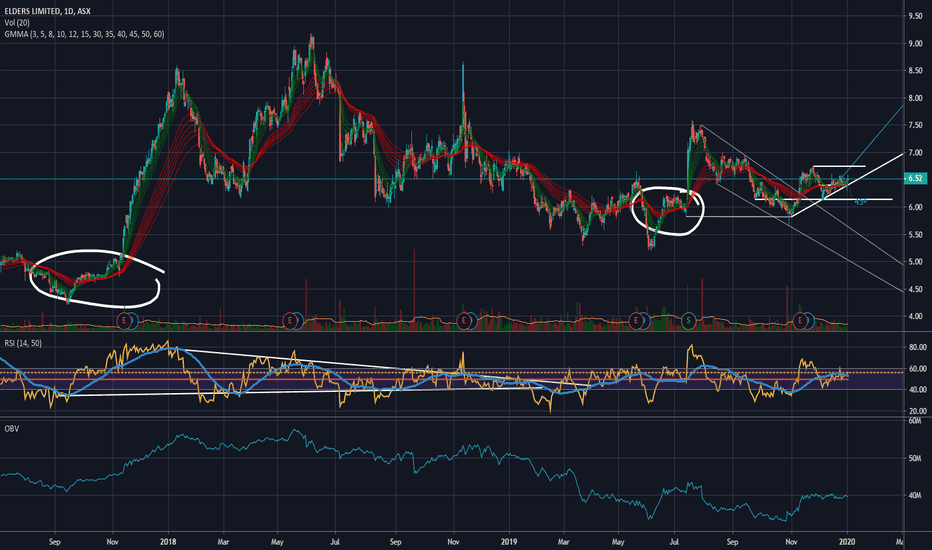932x550 pixels.
Task: Open the earnings marker E near May 2018
Action: [x=289, y=321]
